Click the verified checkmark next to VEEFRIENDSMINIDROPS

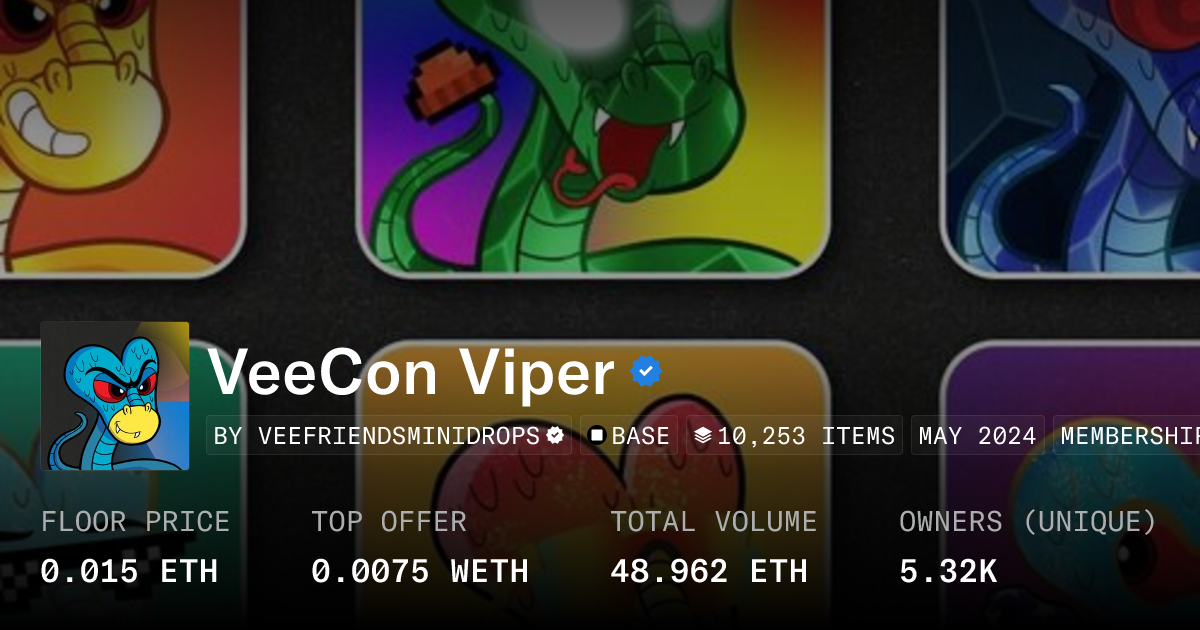555,436
